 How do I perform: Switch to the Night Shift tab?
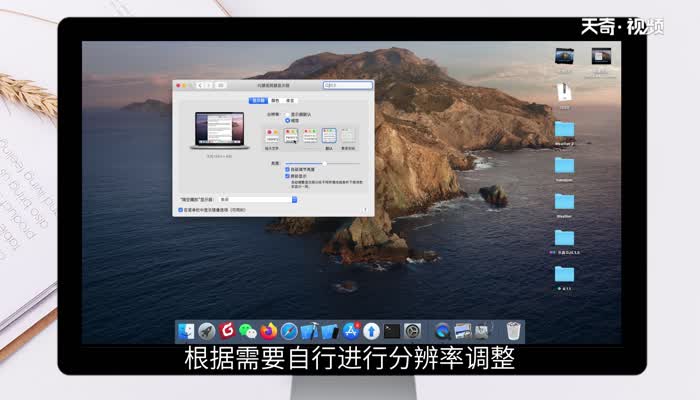[x=290, y=101]
